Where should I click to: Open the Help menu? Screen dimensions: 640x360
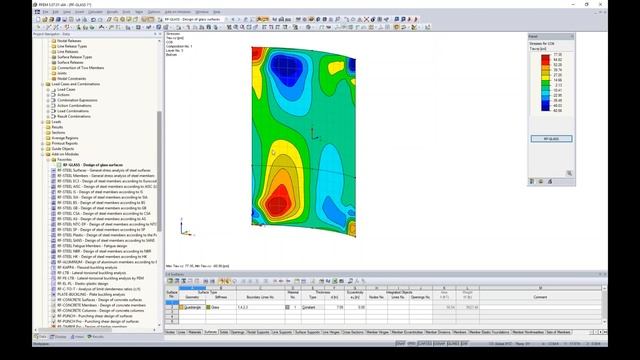point(217,12)
